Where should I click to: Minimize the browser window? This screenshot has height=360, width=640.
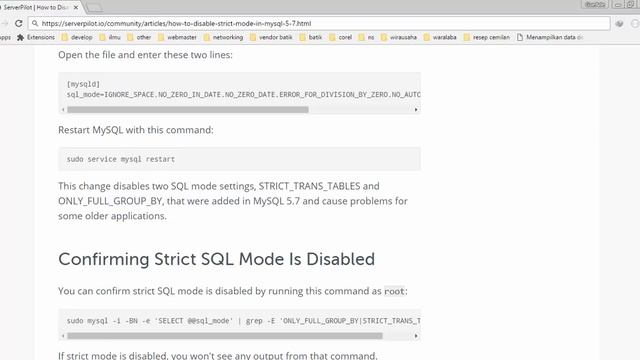(x=618, y=4)
